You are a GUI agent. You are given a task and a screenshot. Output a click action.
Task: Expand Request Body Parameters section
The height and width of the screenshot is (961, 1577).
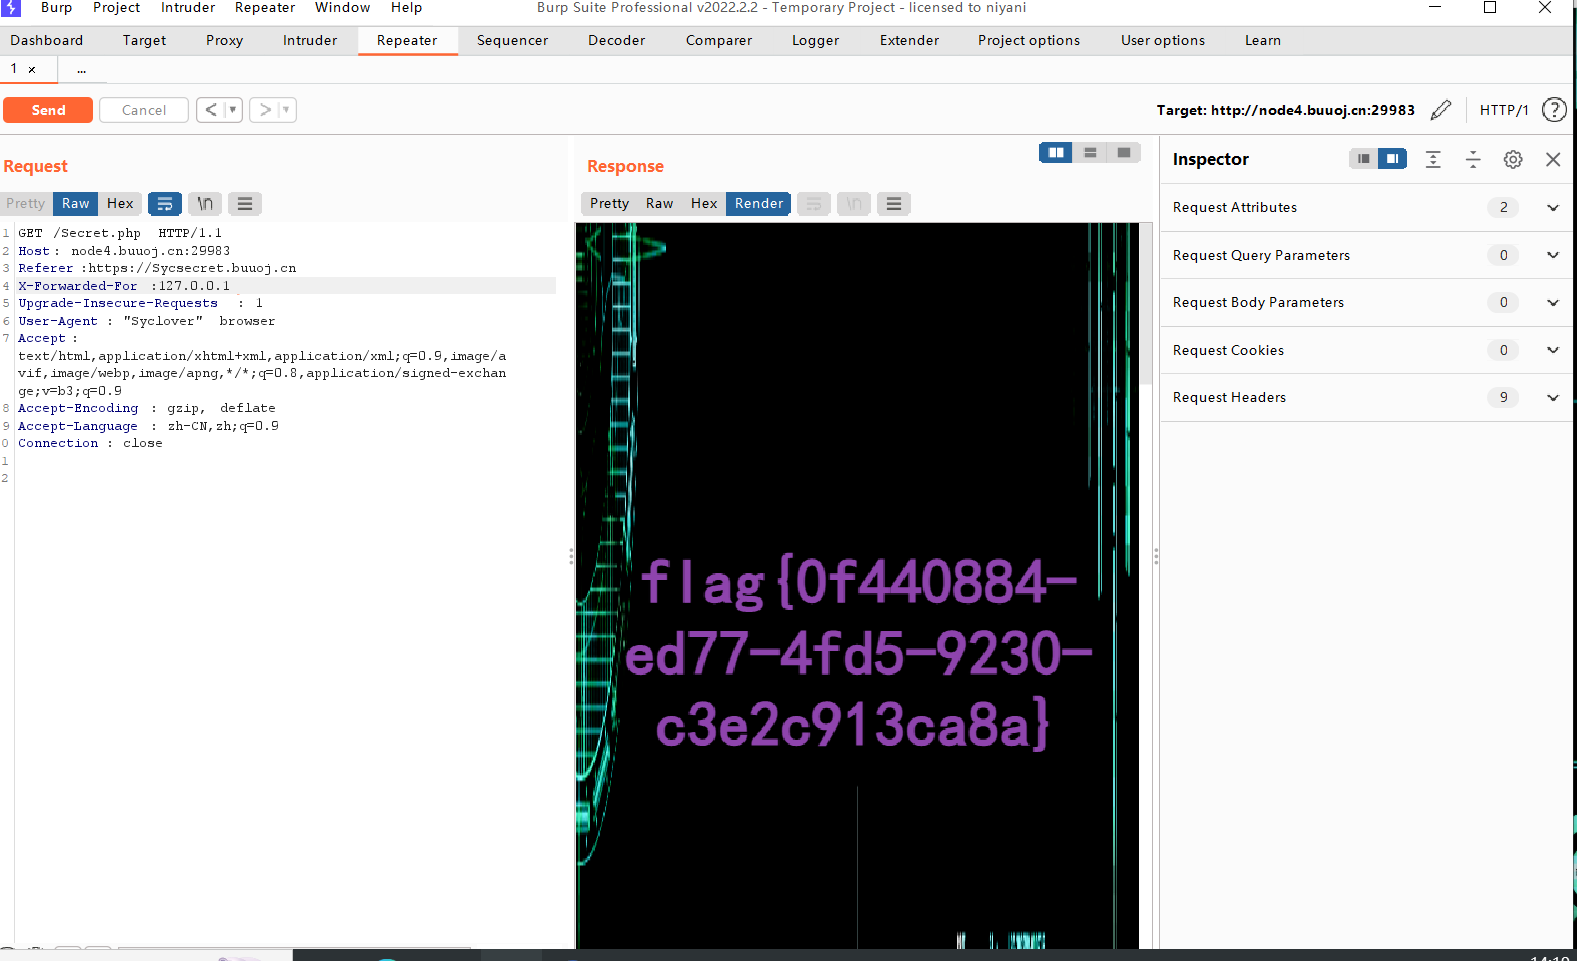pos(1366,302)
